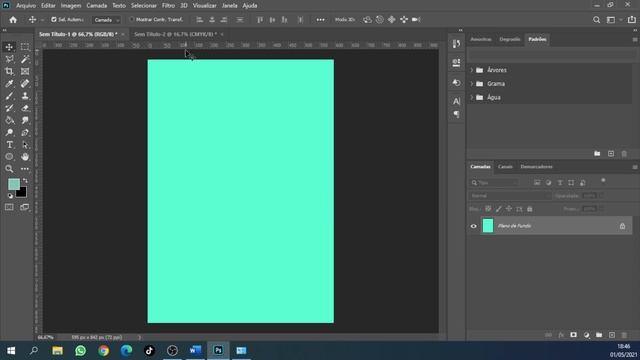This screenshot has height=360, width=640.
Task: Select the Magic Wand tool
Action: click(25, 59)
